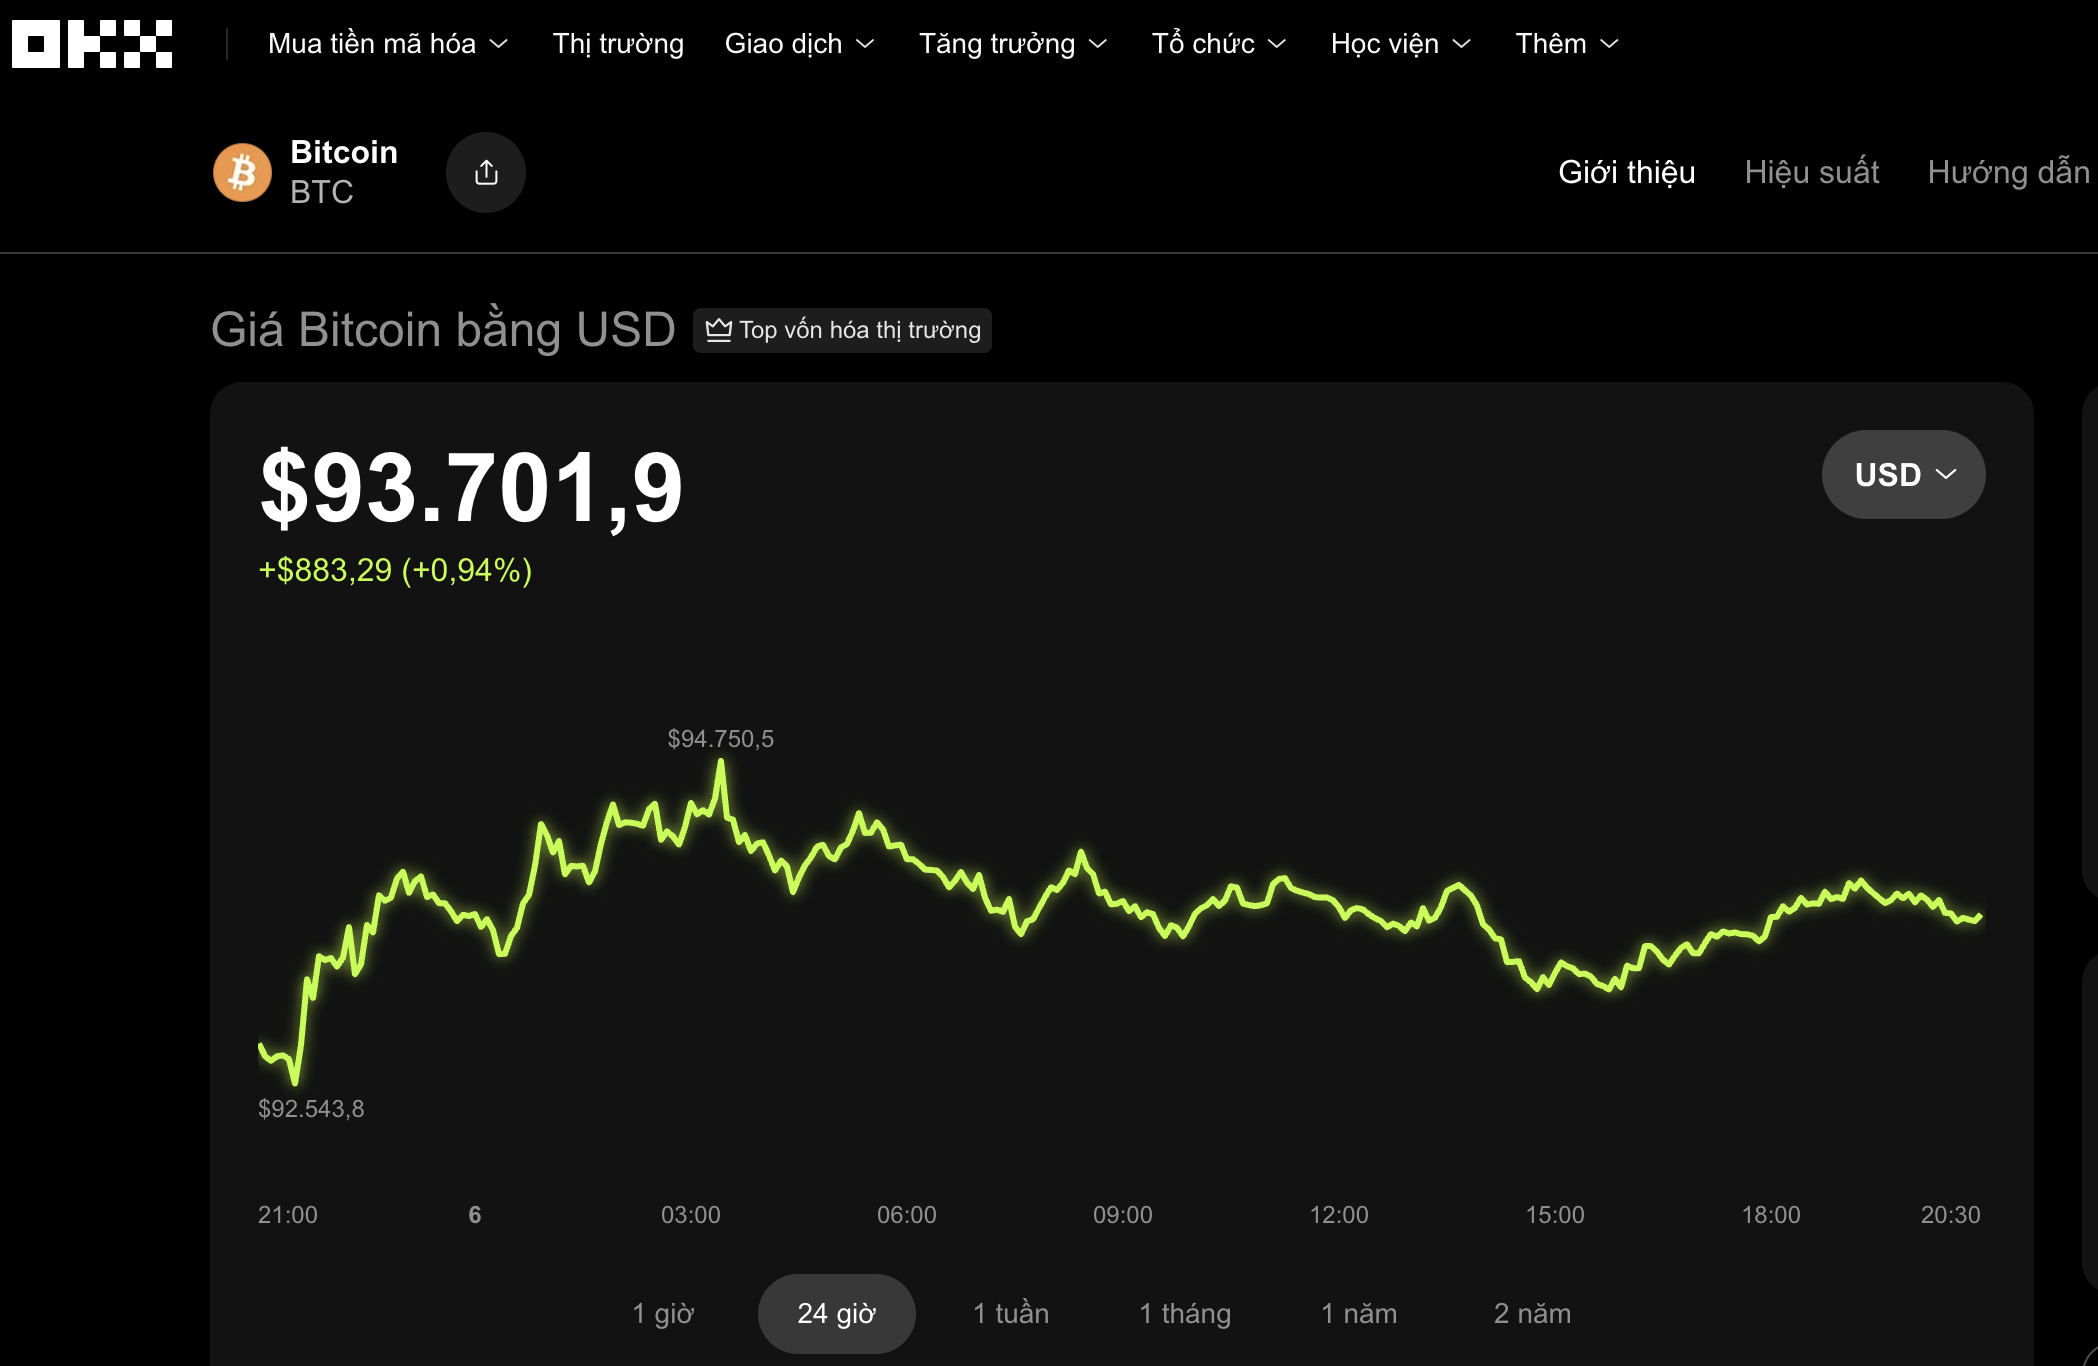This screenshot has width=2098, height=1366.
Task: Open the share options for Bitcoin
Action: pos(486,171)
